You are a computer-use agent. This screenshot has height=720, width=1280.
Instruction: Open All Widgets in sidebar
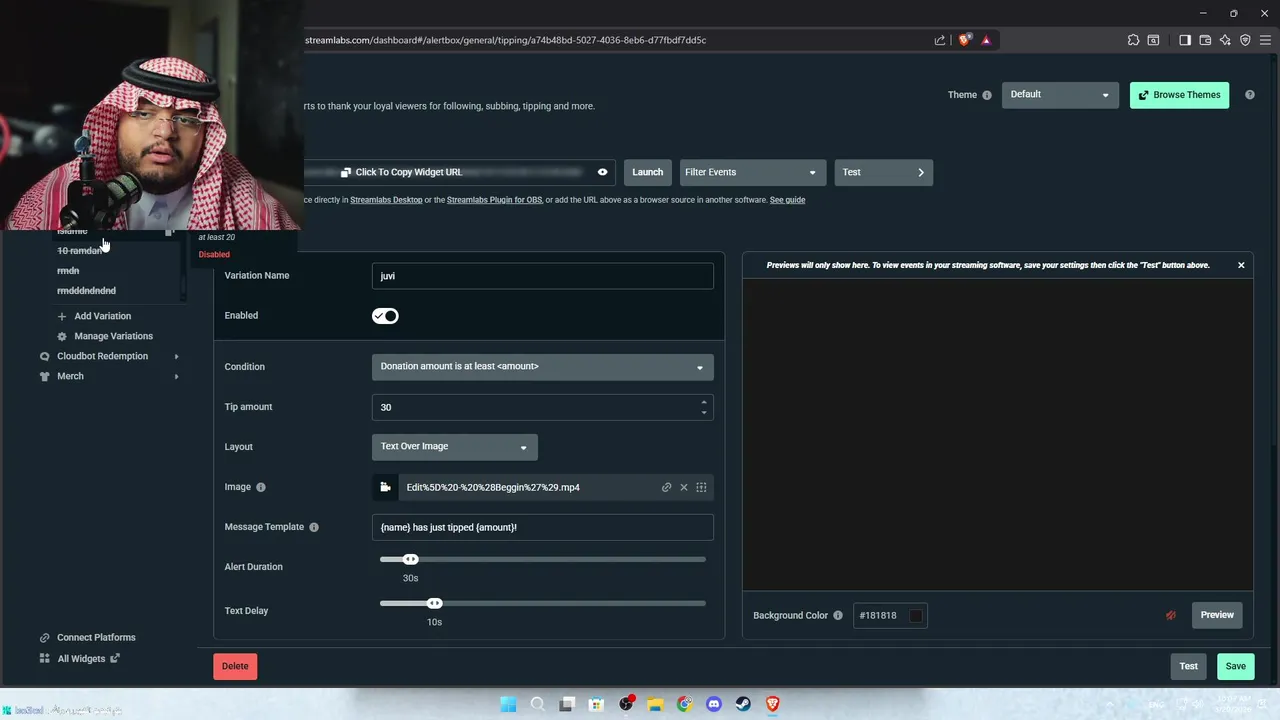81,658
